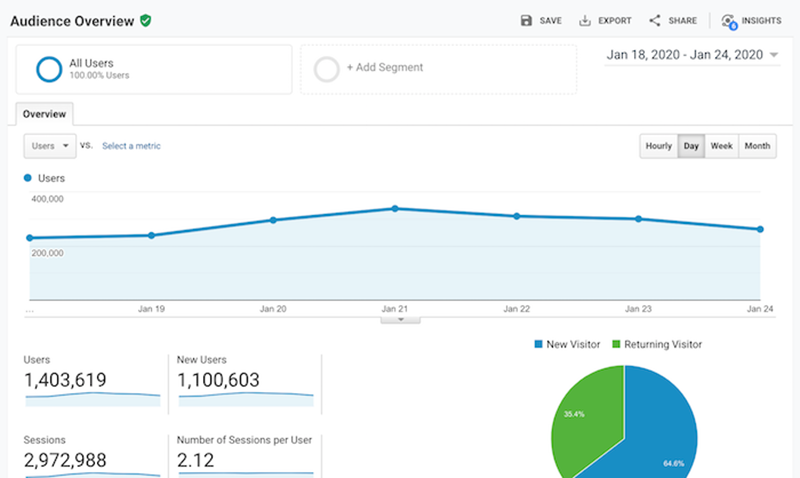The width and height of the screenshot is (800, 478).
Task: Click the Users legend dot above chart
Action: coord(28,178)
